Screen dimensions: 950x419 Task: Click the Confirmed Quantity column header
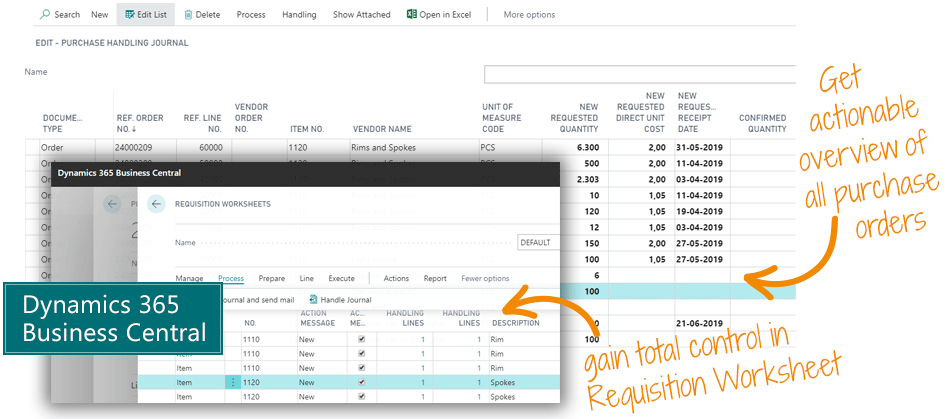pos(762,124)
